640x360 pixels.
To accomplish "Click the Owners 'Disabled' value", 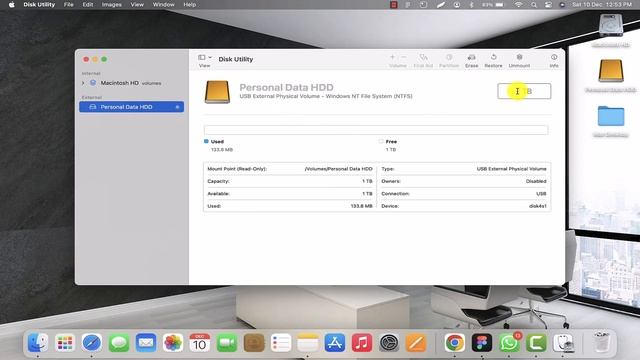I will pos(536,181).
